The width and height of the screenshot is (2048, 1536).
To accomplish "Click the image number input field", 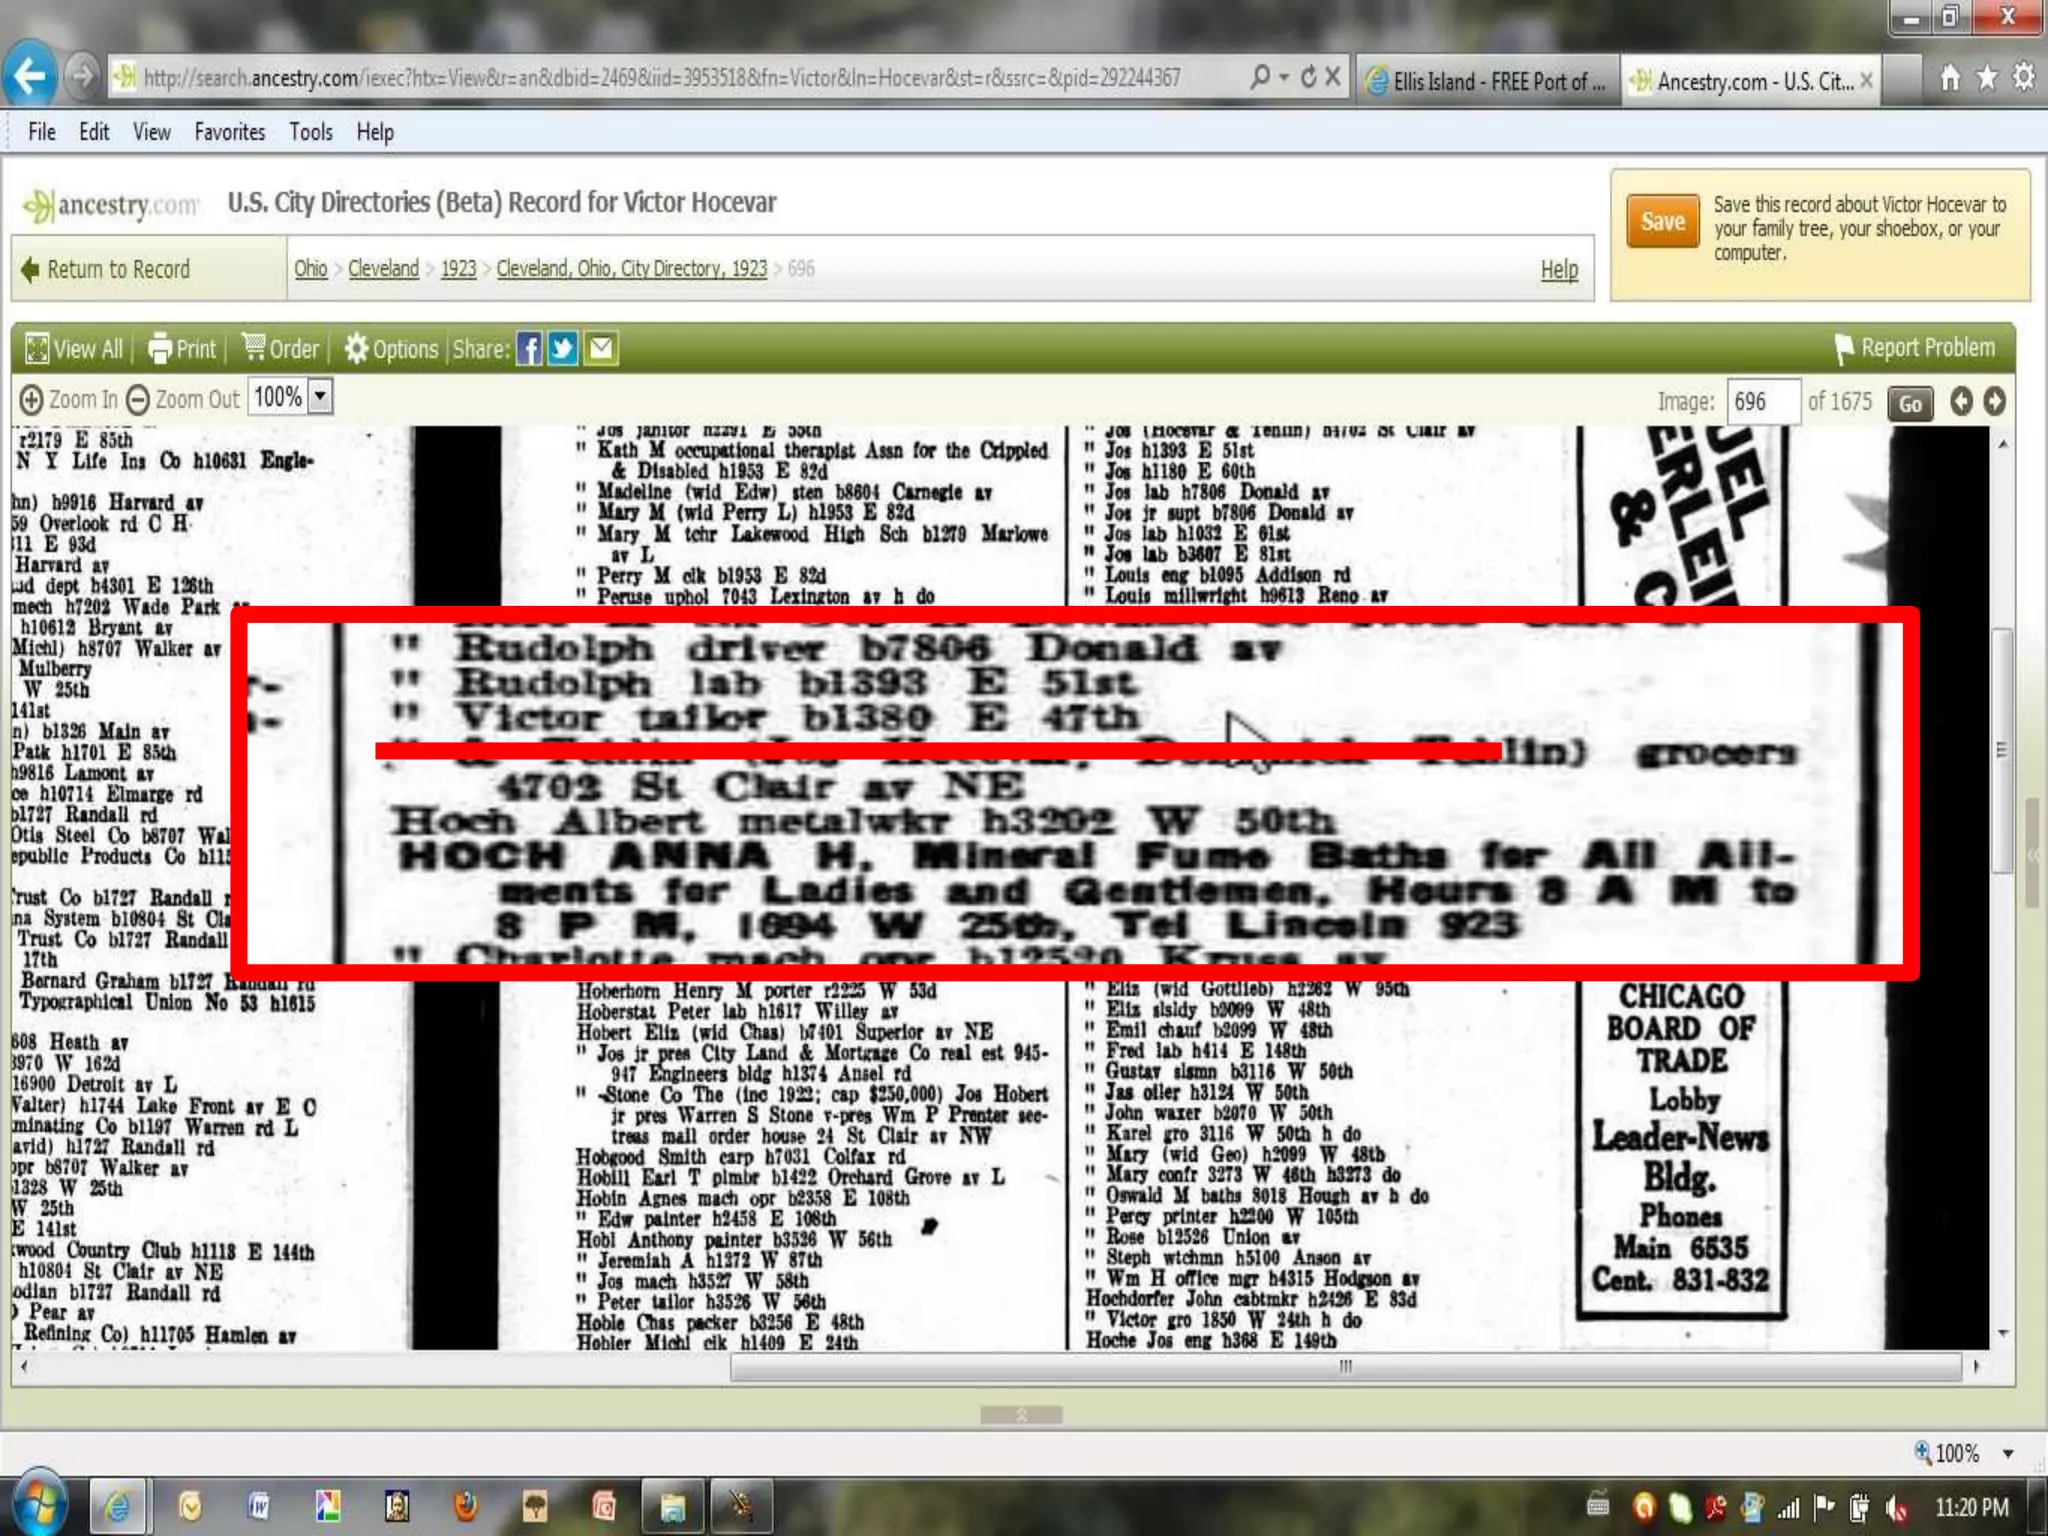I will [x=1763, y=402].
